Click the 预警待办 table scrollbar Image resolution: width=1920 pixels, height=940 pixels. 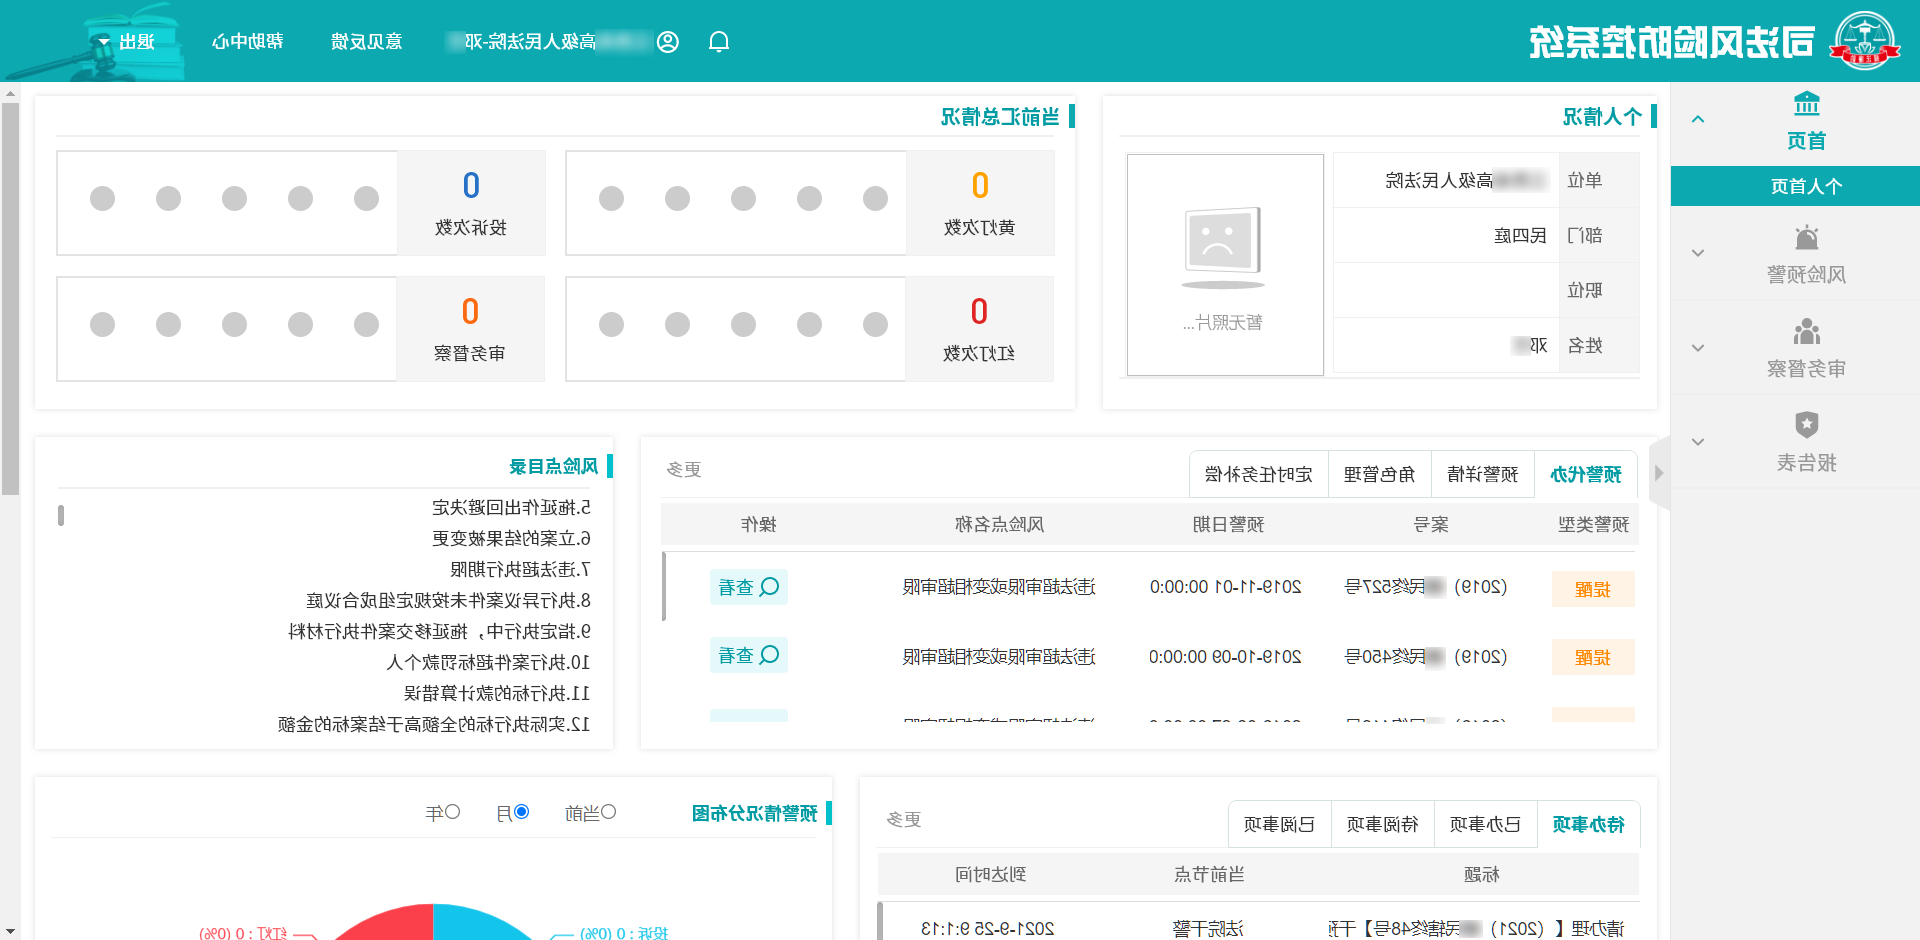(664, 586)
